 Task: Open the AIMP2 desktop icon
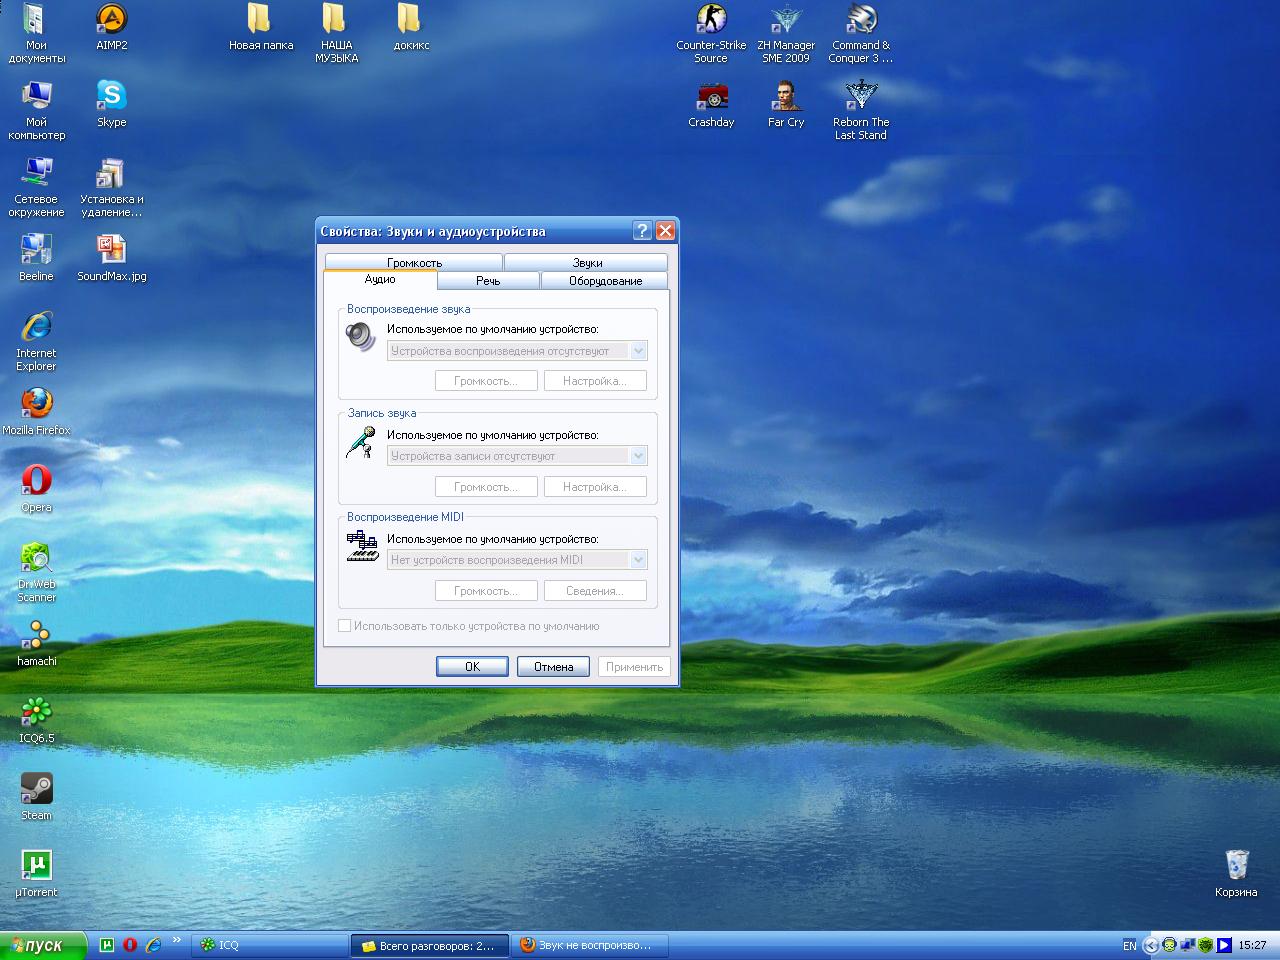111,20
